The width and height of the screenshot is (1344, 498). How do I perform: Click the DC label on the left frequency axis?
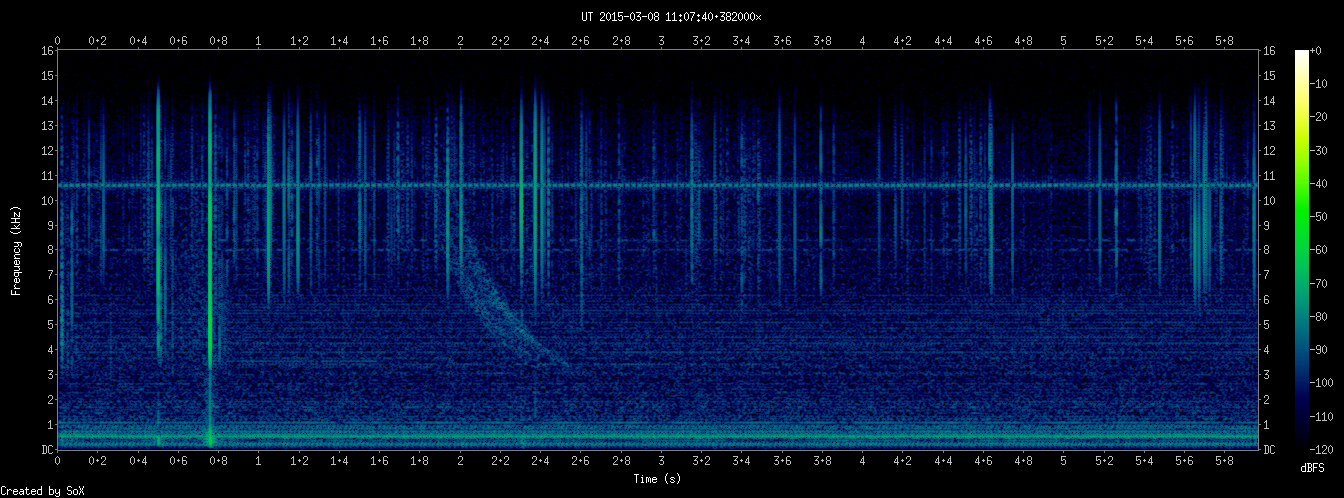(x=47, y=450)
